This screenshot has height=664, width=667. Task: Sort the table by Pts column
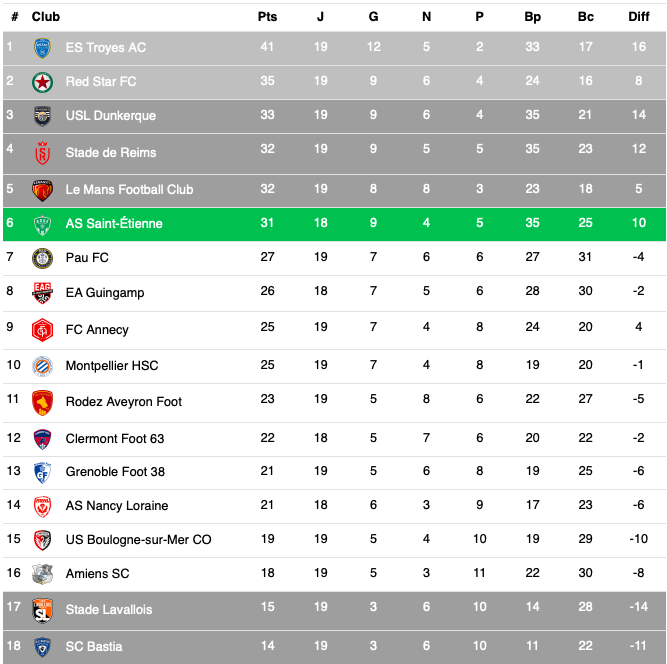[x=267, y=17]
